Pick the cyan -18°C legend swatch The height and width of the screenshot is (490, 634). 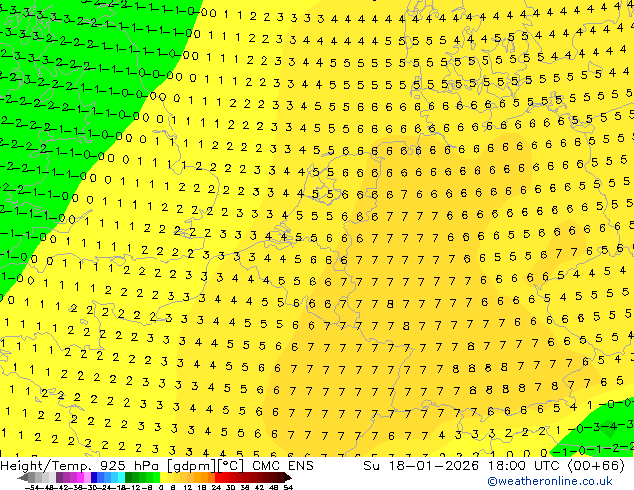pyautogui.click(x=121, y=478)
